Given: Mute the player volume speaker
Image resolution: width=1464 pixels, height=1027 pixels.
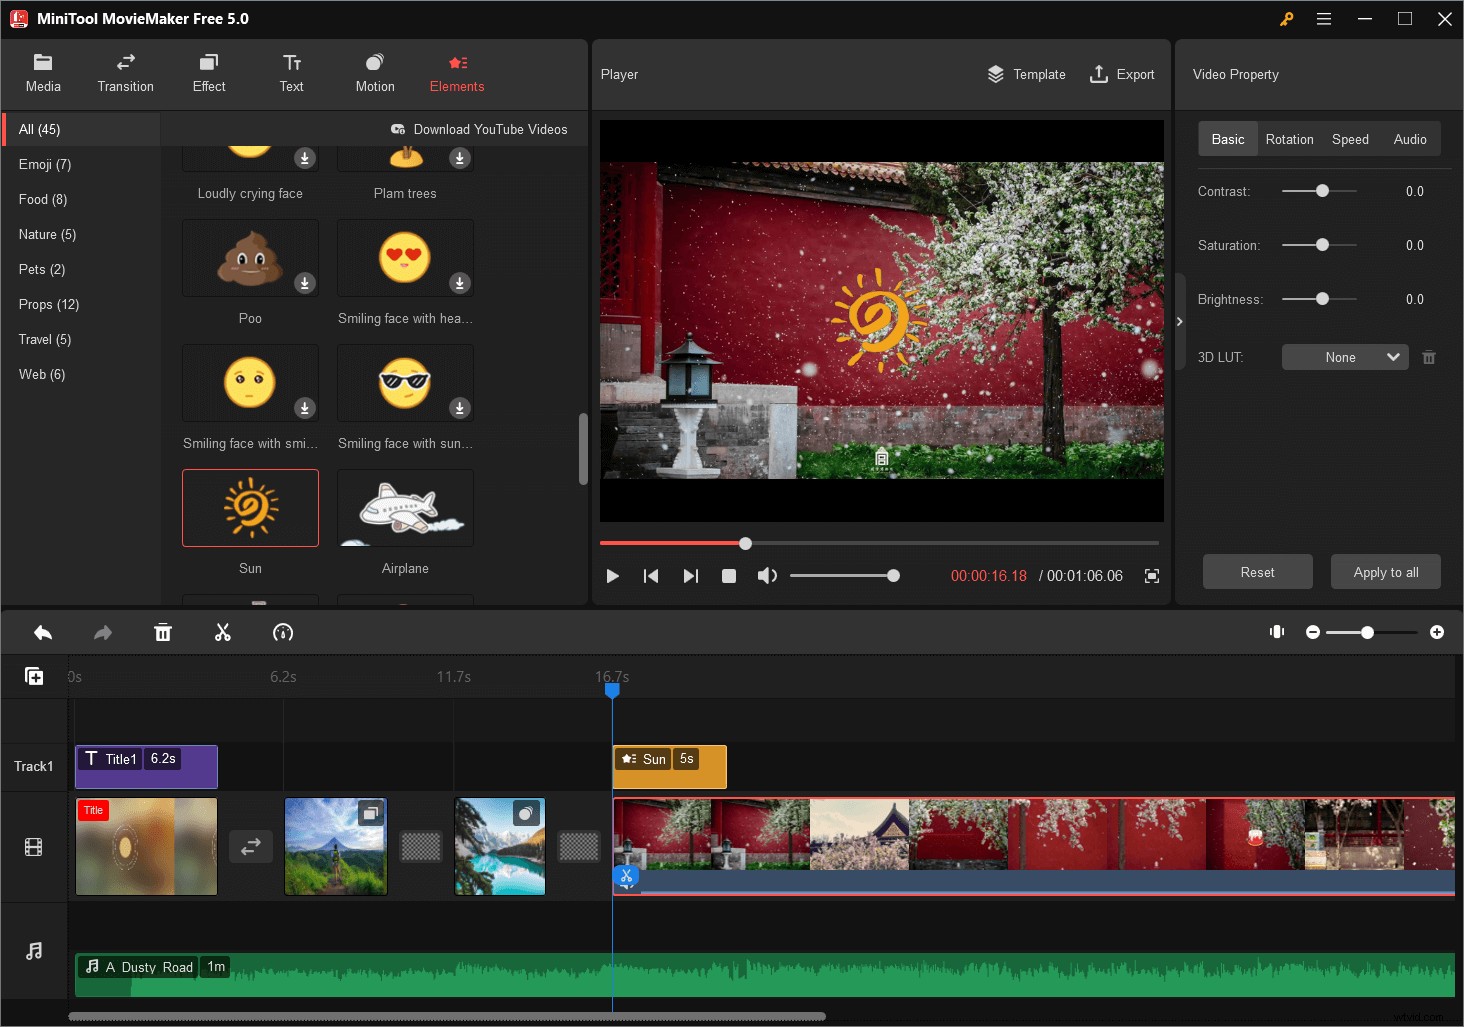Looking at the screenshot, I should coord(767,576).
